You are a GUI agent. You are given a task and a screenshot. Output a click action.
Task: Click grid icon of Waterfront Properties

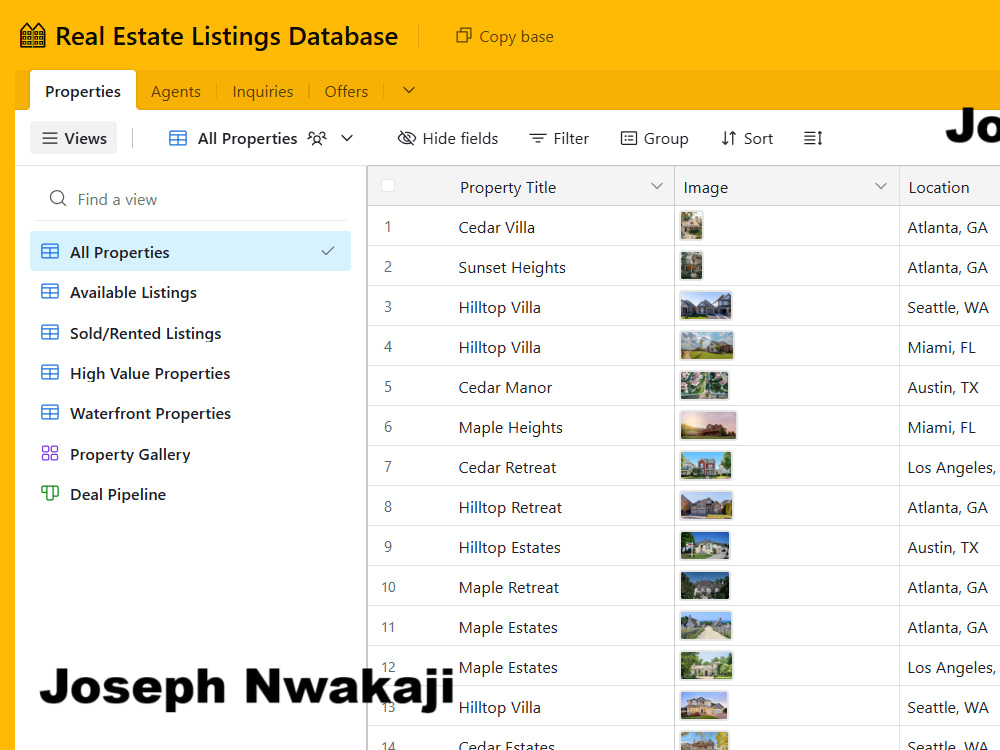pos(50,413)
